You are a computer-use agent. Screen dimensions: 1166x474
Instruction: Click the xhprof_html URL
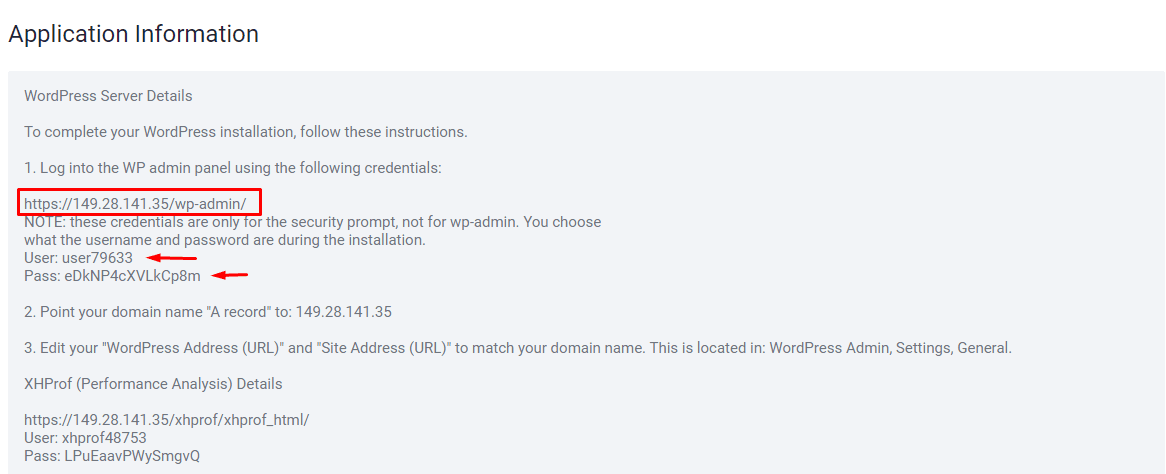click(167, 420)
